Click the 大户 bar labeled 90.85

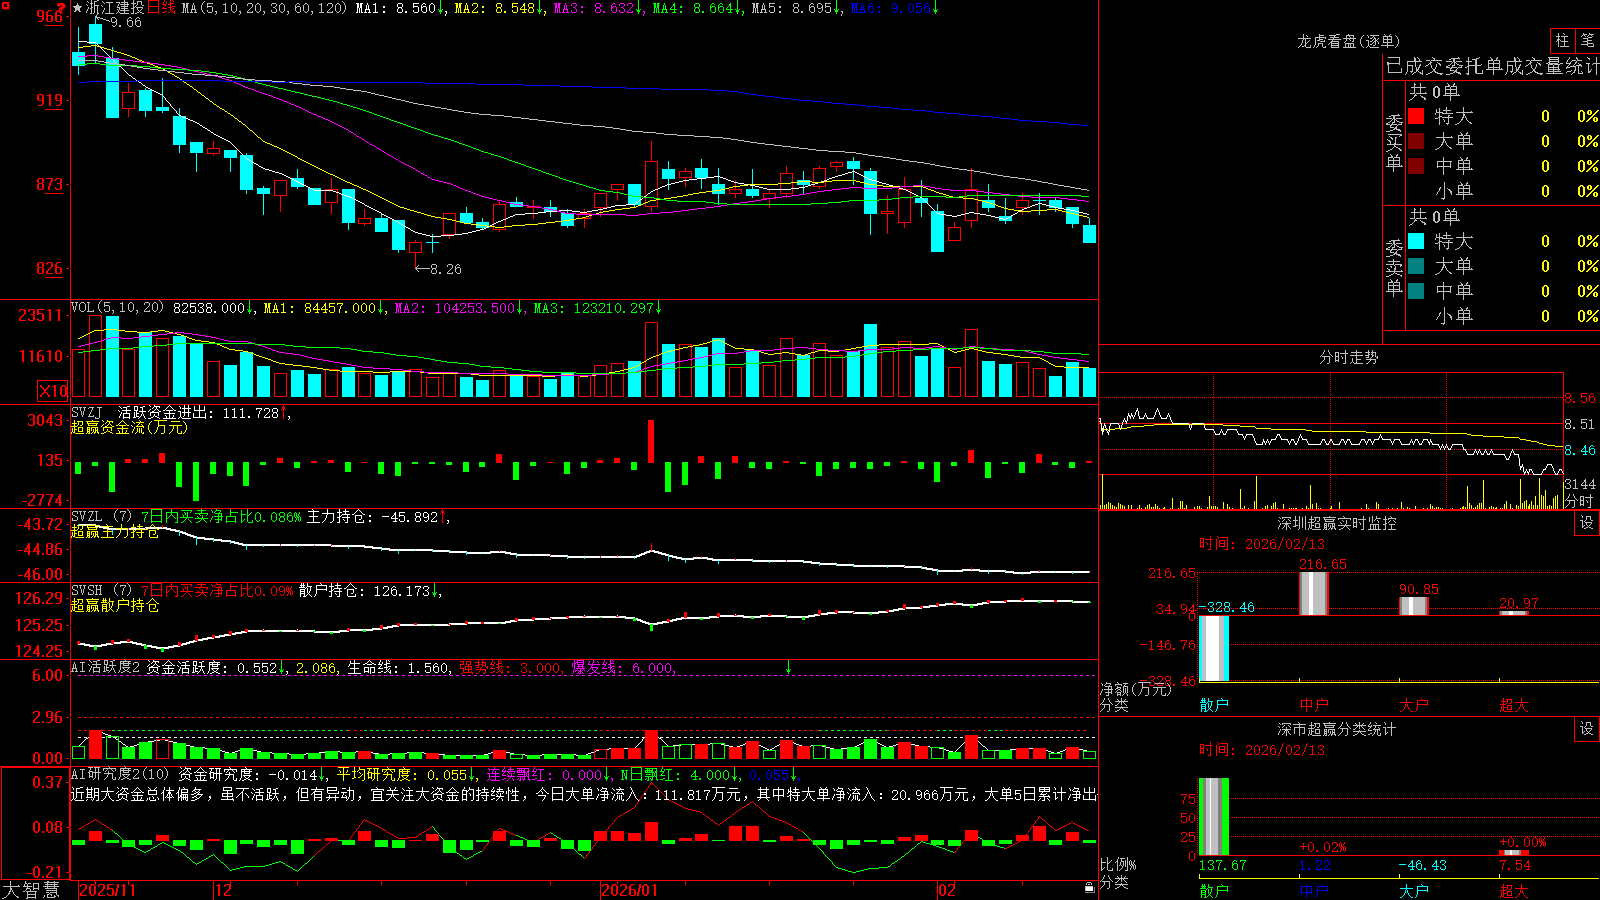(x=1413, y=605)
